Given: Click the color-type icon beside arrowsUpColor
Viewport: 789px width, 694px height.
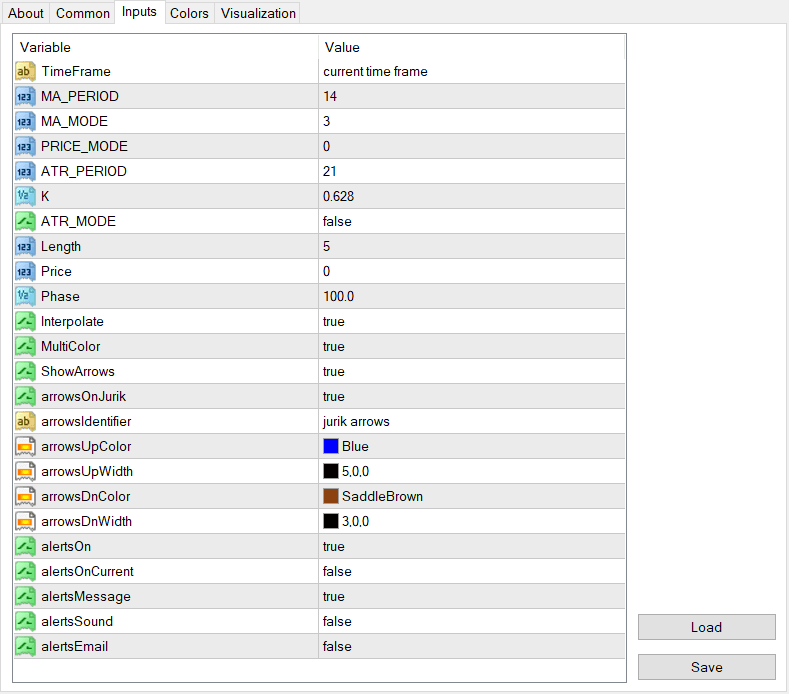Looking at the screenshot, I should point(26,447).
